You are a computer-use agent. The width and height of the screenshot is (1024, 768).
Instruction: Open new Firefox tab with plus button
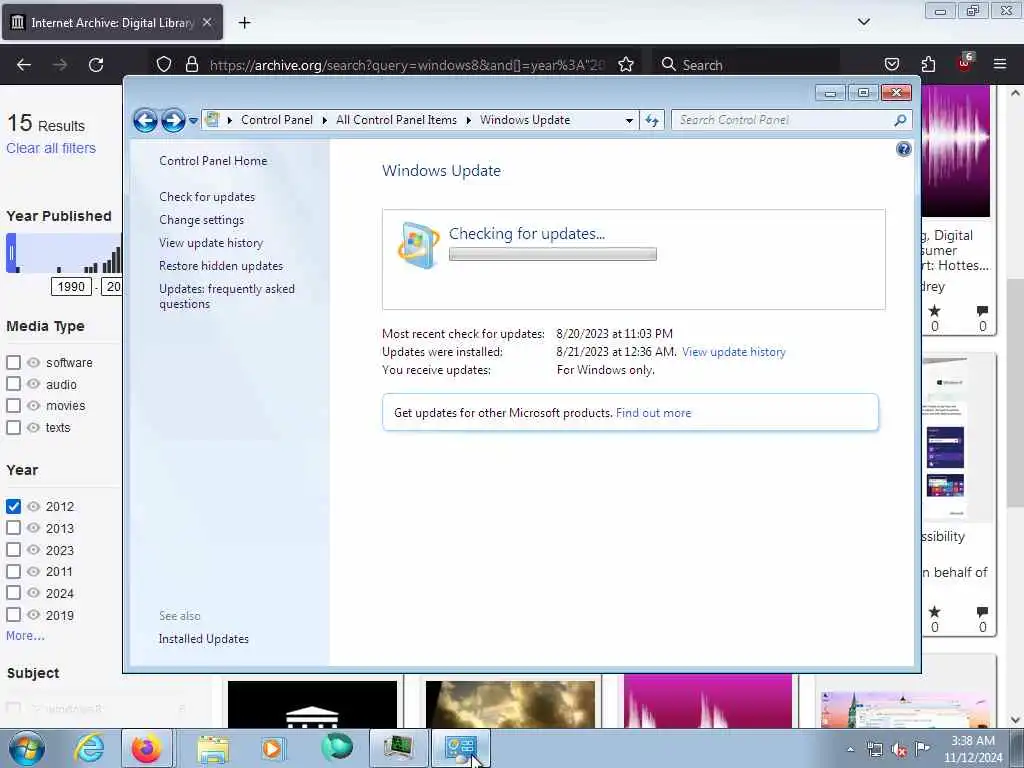[x=244, y=23]
